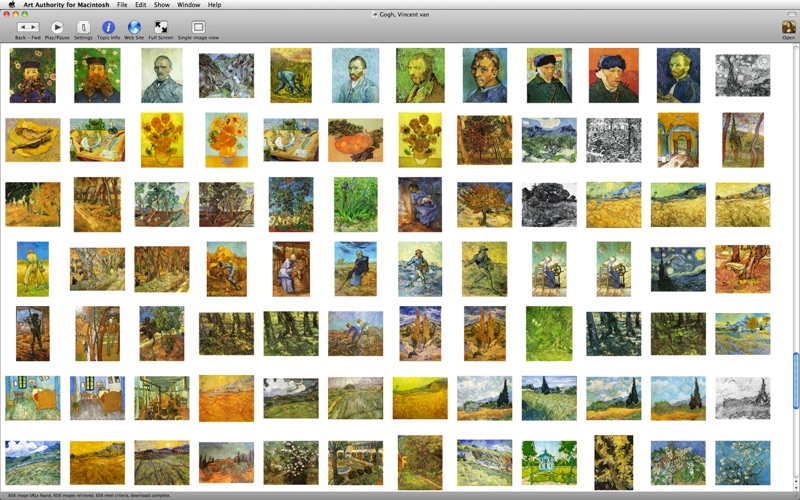This screenshot has height=500, width=800.
Task: Select the white blossoming bush thumbnail
Action: 291,463
